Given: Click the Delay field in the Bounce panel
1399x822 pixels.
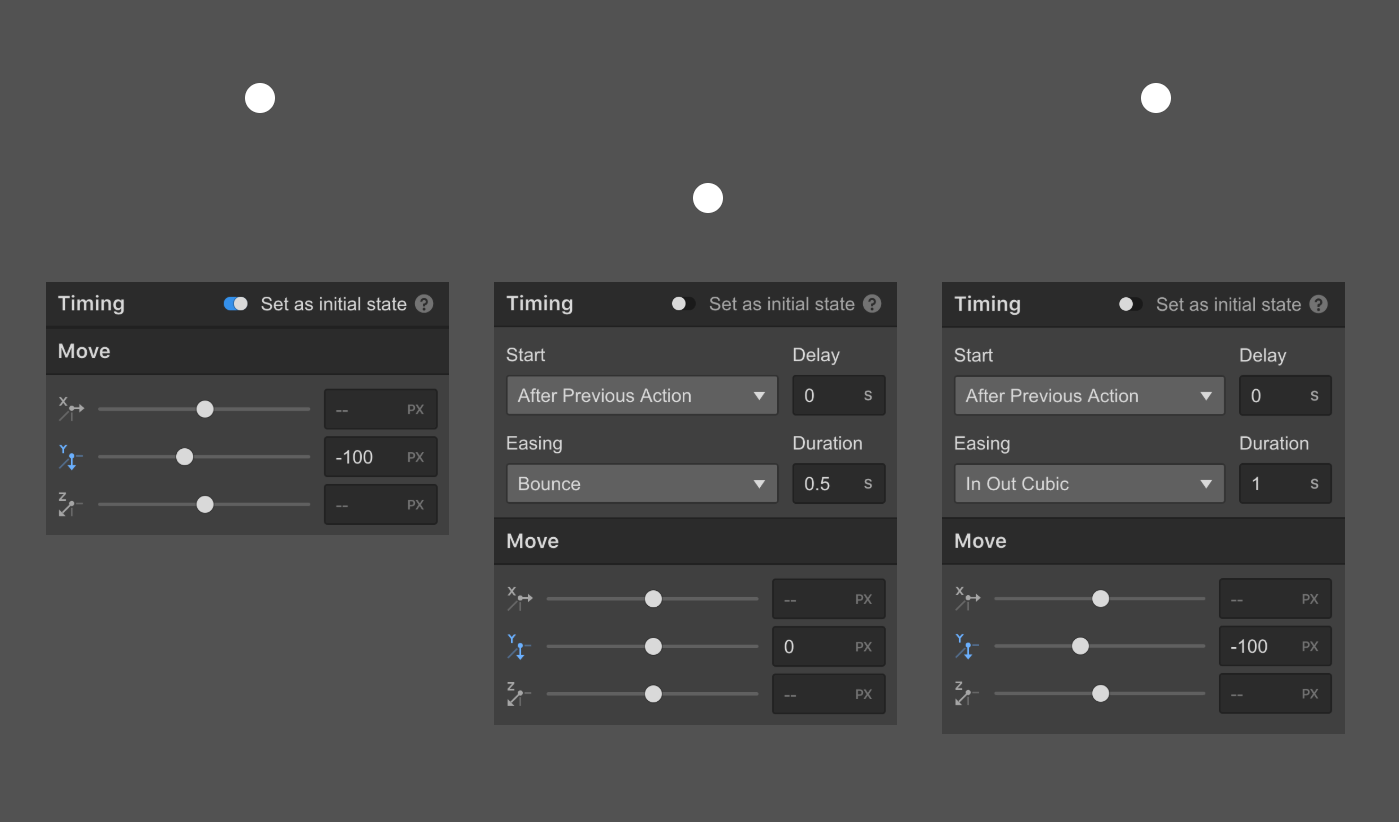Looking at the screenshot, I should pos(839,396).
